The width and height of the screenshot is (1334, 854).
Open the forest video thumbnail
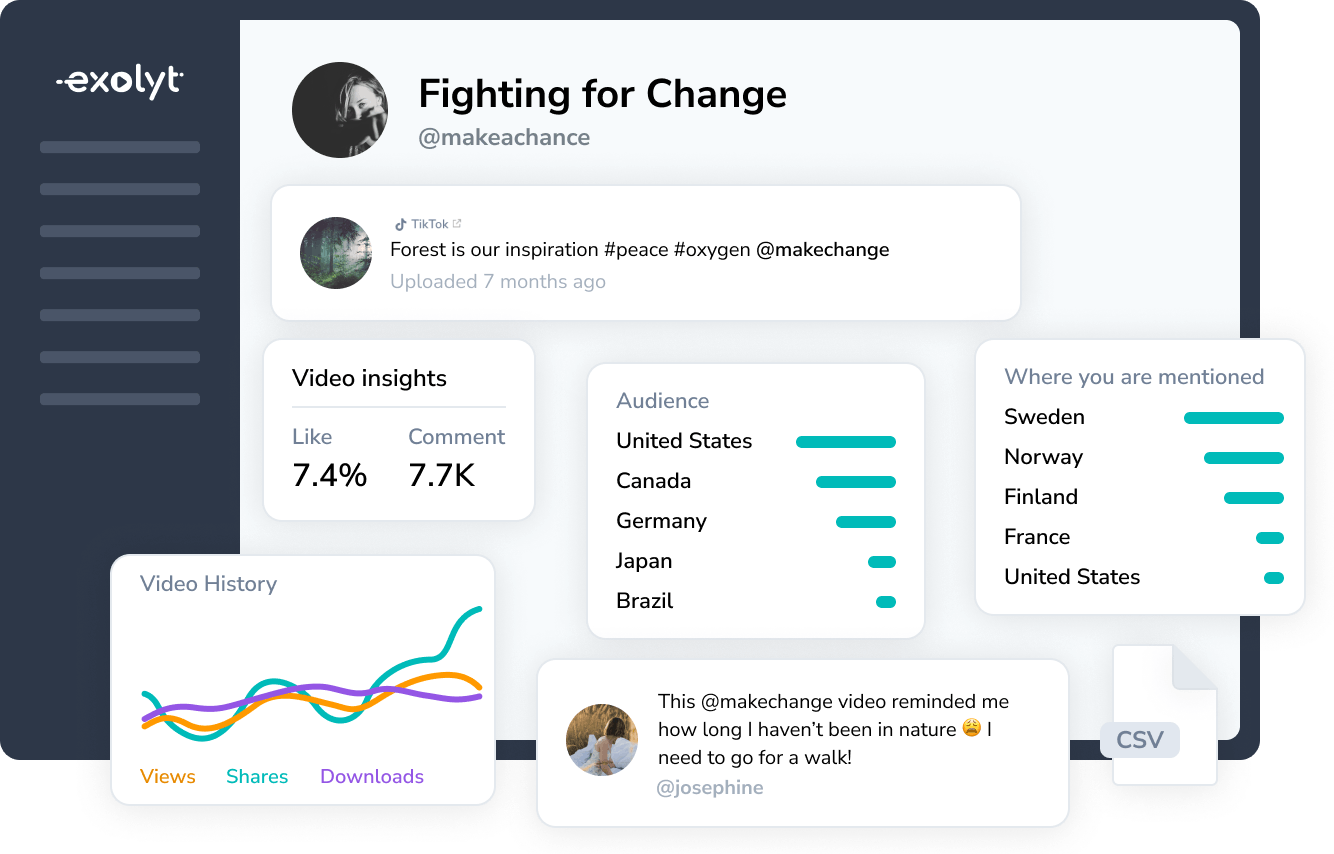pos(336,253)
